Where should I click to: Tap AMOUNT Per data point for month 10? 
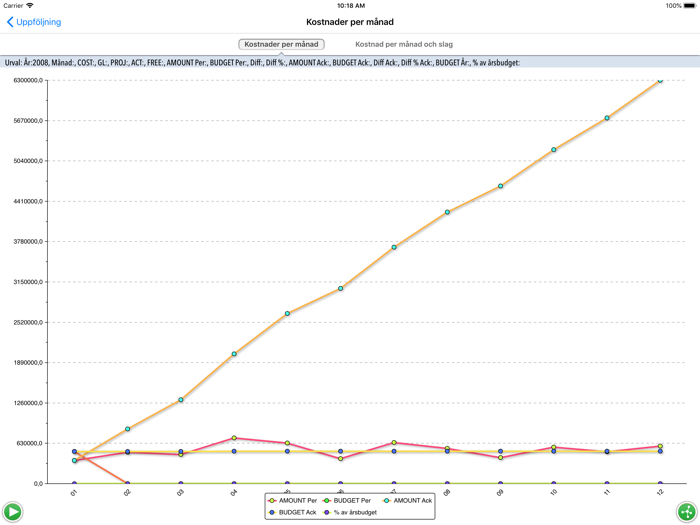coord(554,447)
